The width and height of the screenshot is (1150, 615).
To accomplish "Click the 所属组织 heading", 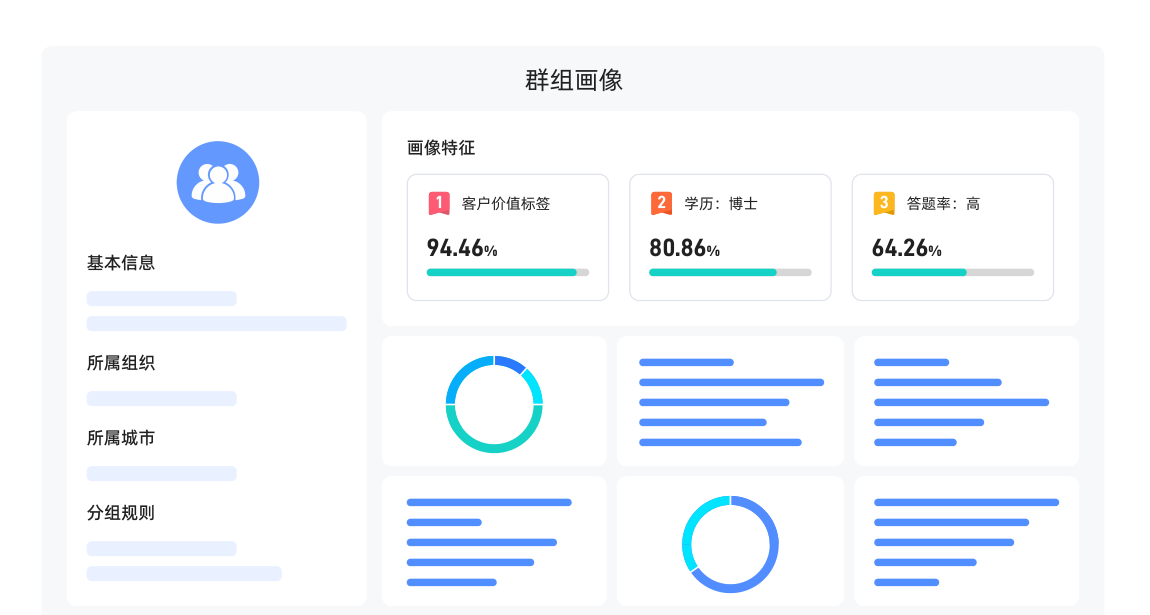I will tap(121, 363).
